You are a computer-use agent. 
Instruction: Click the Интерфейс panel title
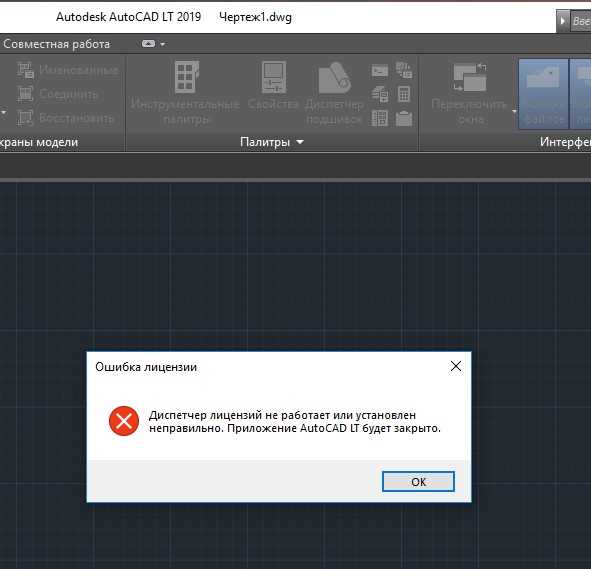[565, 142]
